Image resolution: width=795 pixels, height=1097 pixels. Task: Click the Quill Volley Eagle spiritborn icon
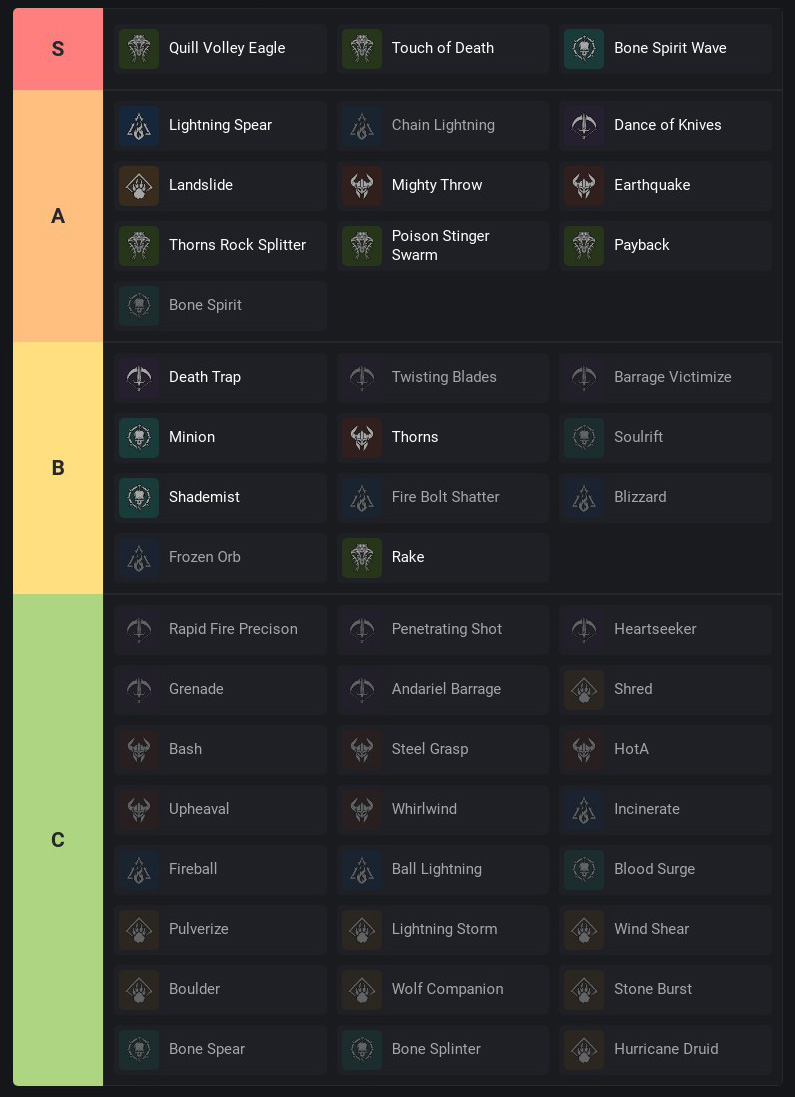pyautogui.click(x=139, y=48)
